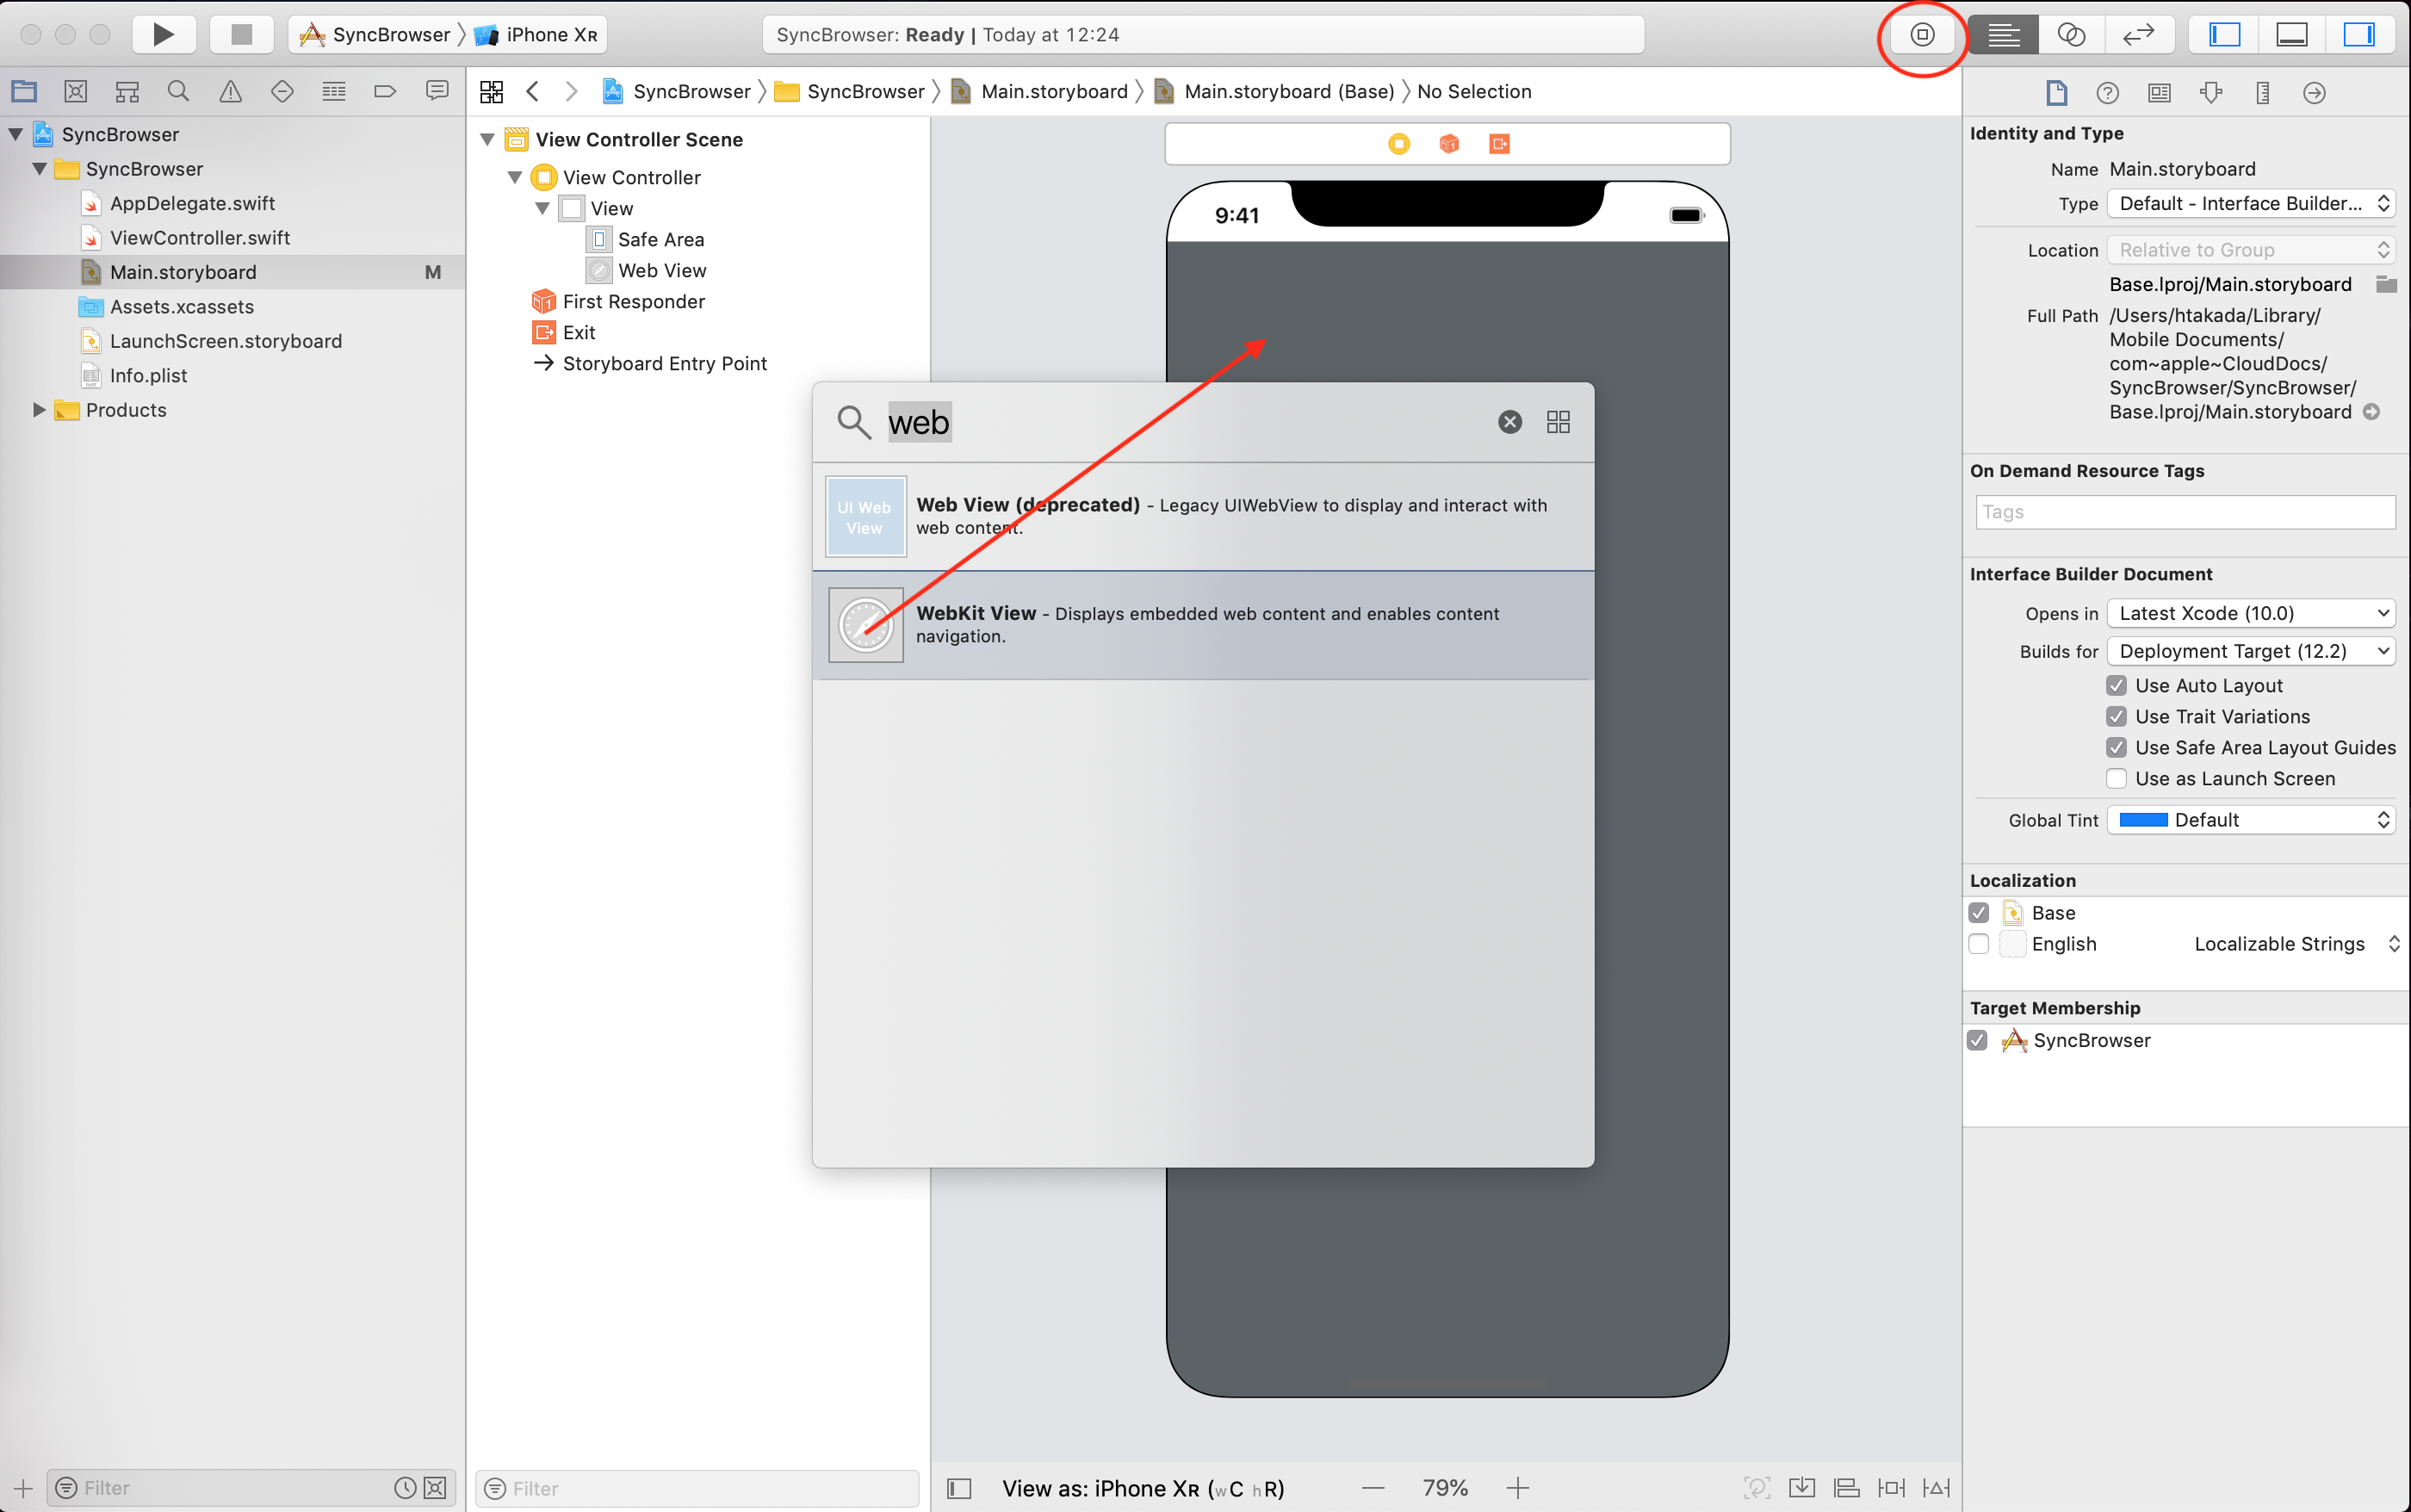The image size is (2411, 1512).
Task: Click the On Demand Resource Tags field
Action: (x=2185, y=512)
